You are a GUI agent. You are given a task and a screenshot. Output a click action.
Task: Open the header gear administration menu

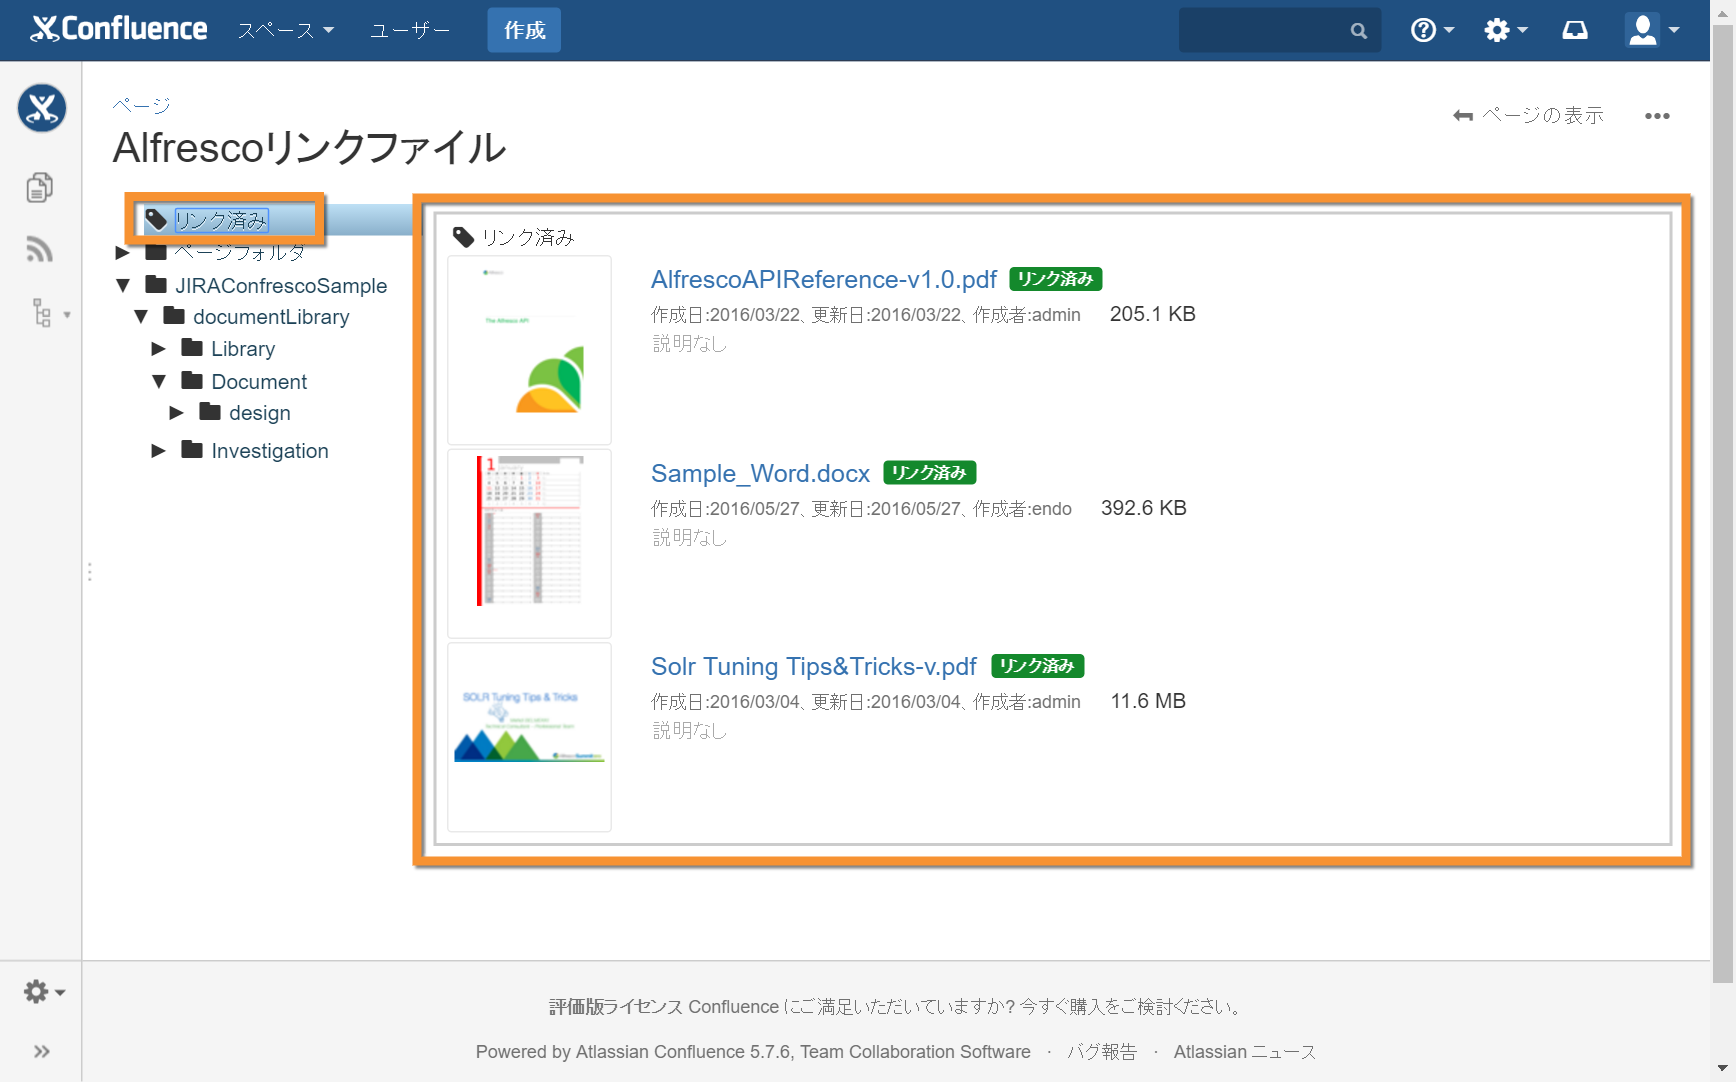click(1505, 30)
